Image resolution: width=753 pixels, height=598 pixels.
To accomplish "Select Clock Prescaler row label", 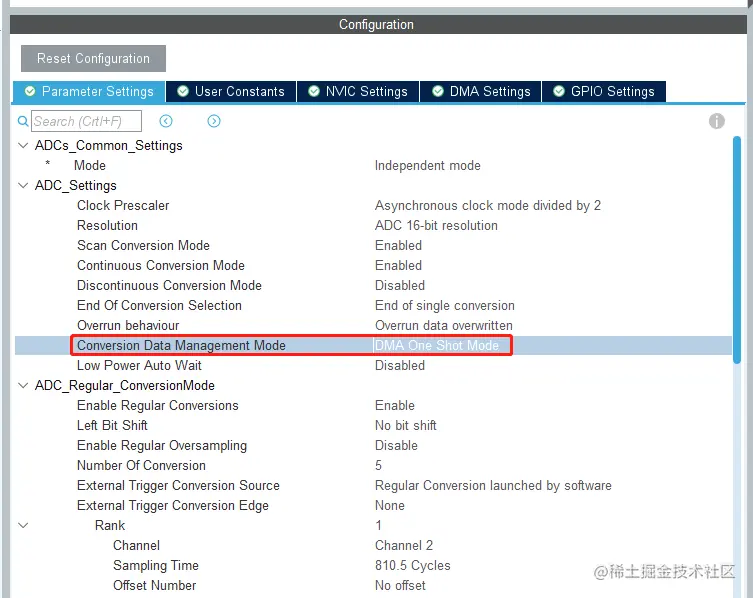I will (123, 206).
